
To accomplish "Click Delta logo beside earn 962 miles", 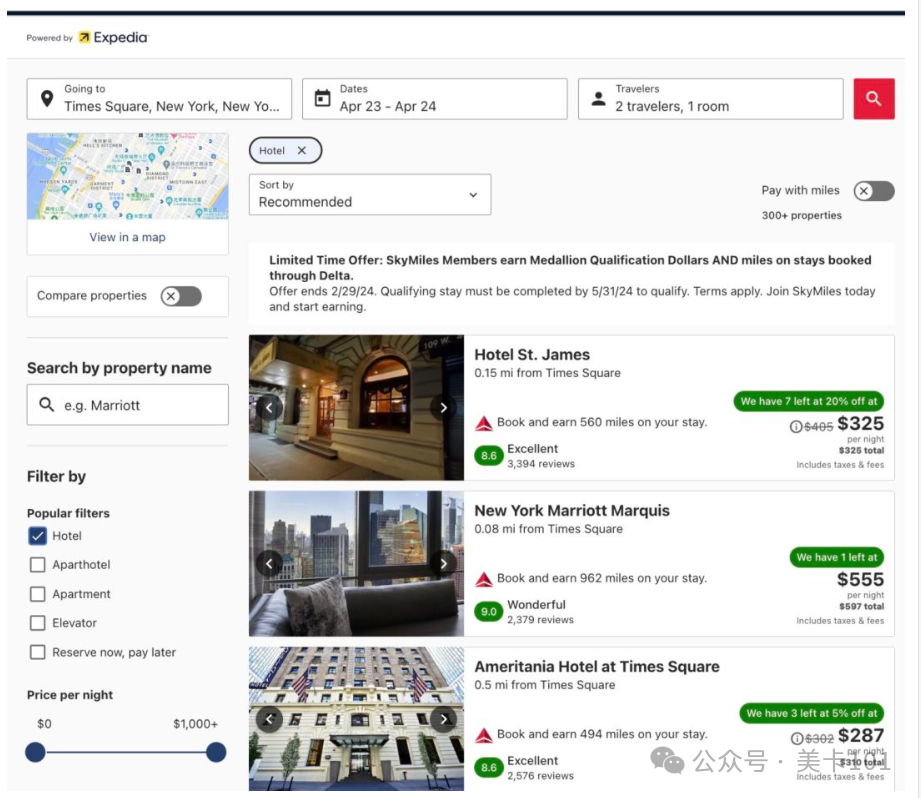I will (483, 579).
